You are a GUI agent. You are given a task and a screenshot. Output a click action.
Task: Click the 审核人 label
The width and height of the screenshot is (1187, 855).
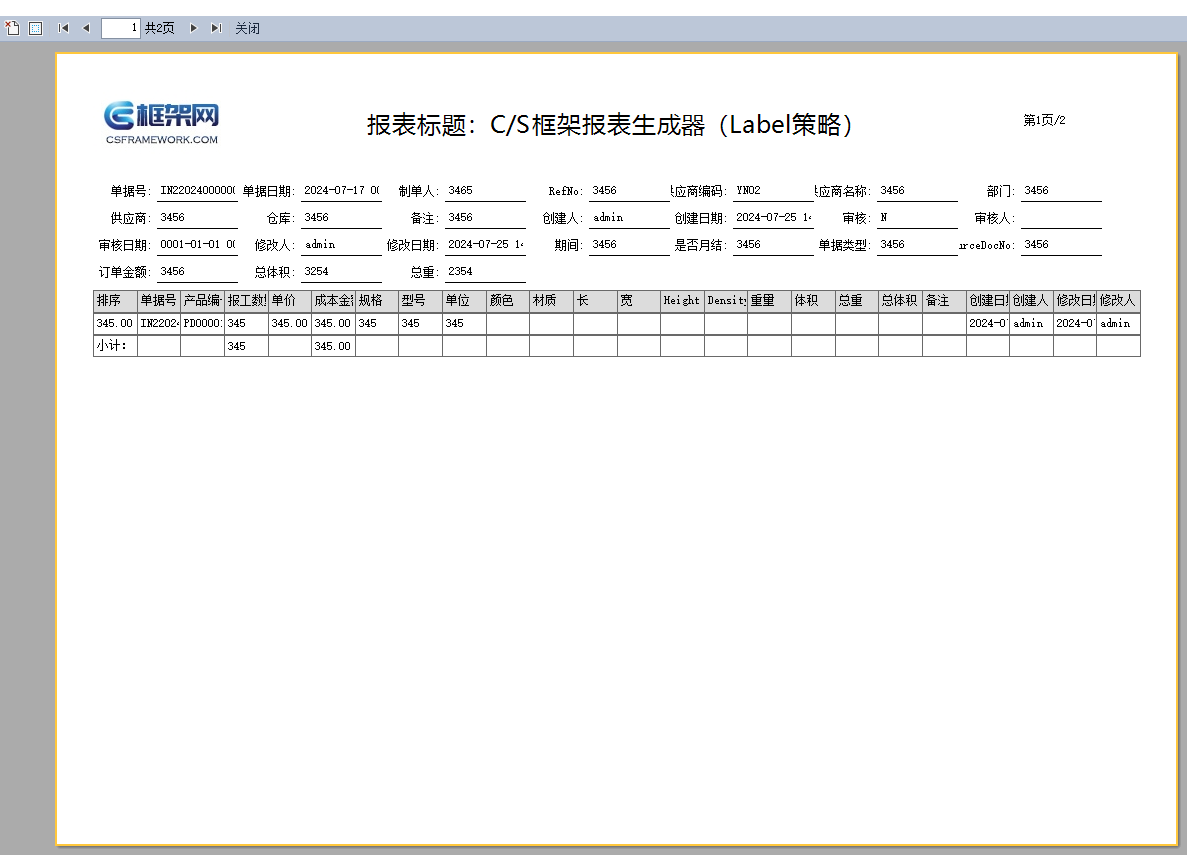point(995,218)
